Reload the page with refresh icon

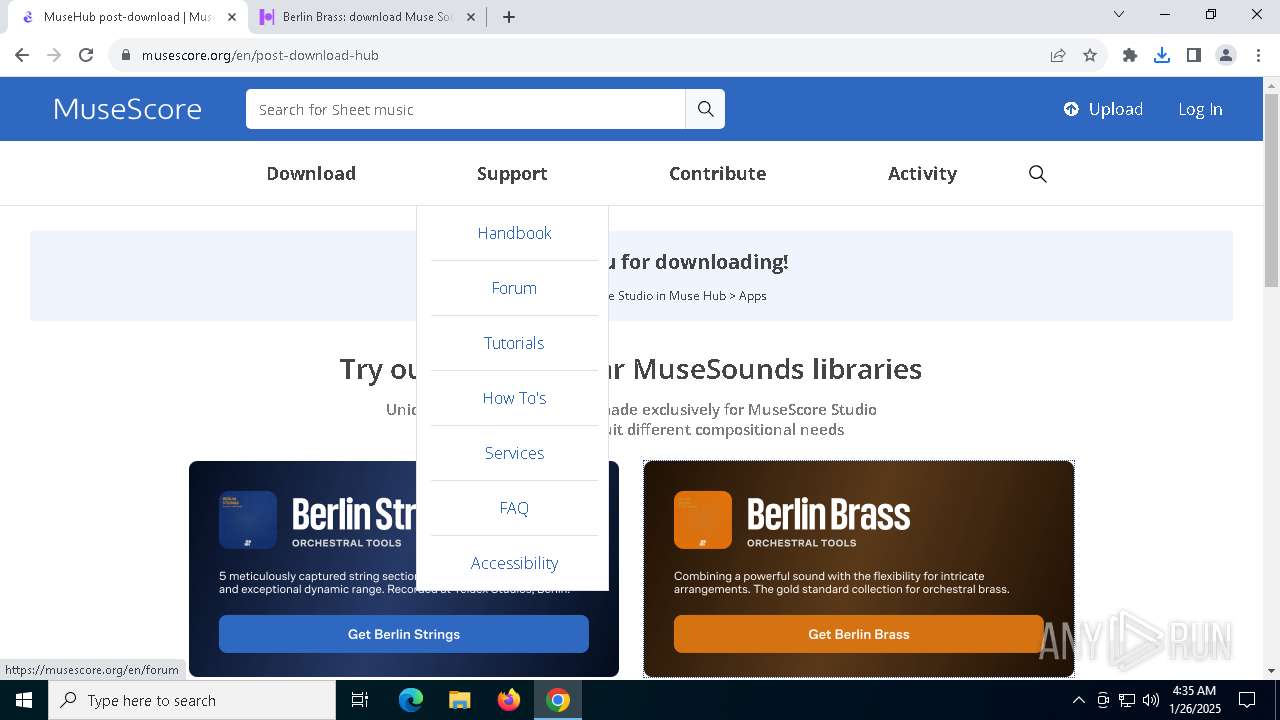pos(86,55)
